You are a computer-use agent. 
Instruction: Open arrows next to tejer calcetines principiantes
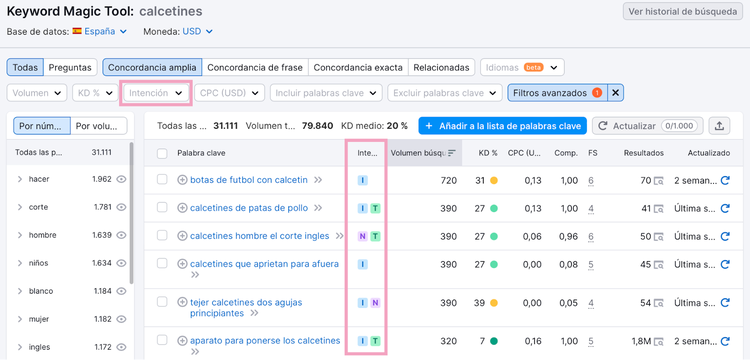(x=254, y=314)
